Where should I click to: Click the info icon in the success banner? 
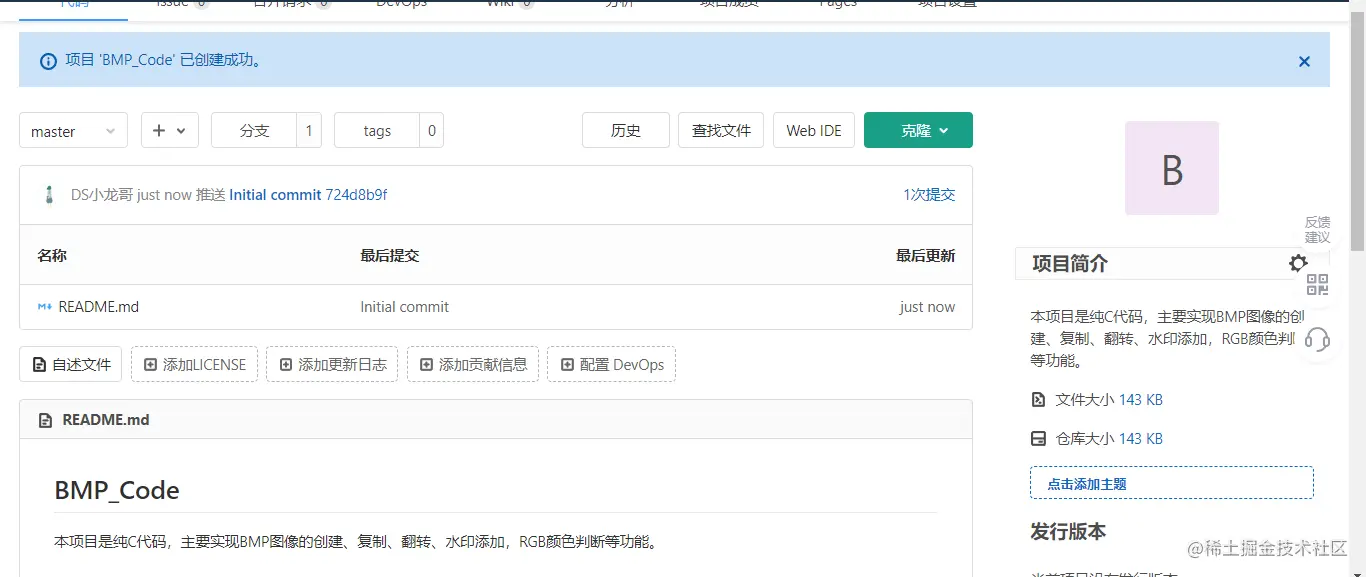(x=48, y=61)
